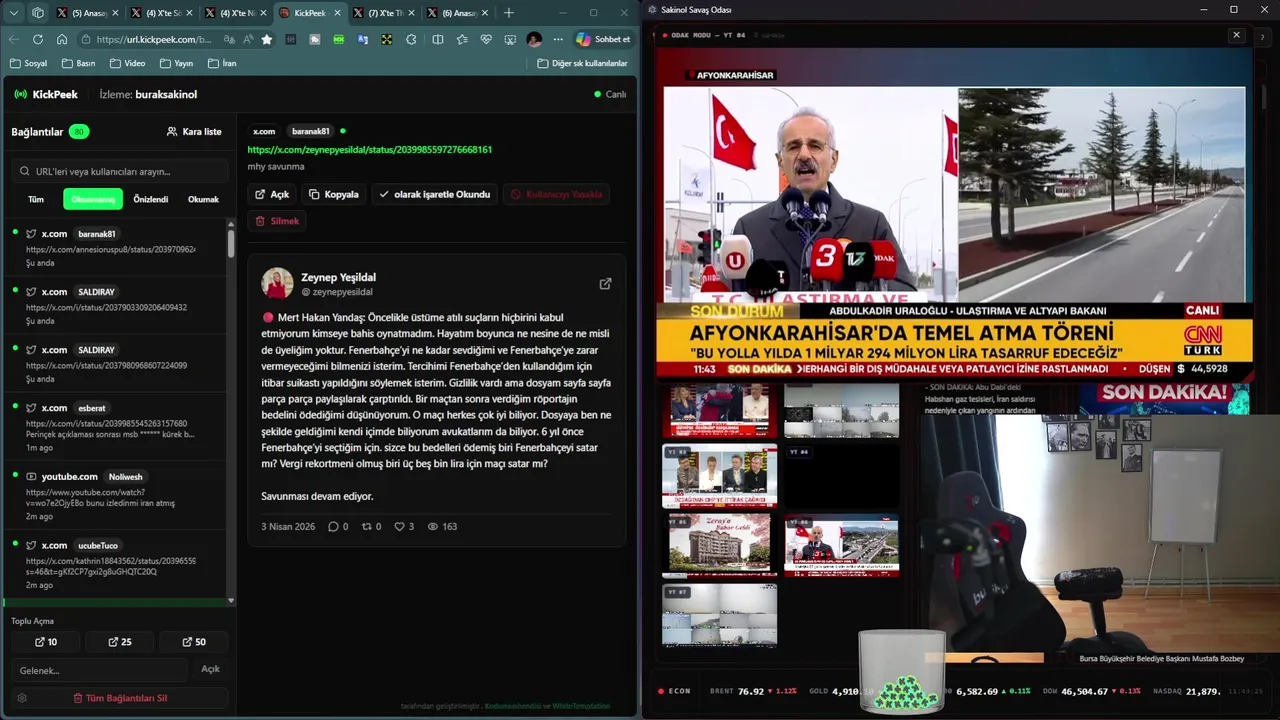Click the views eye icon showing 163
The width and height of the screenshot is (1280, 720).
[x=433, y=527]
